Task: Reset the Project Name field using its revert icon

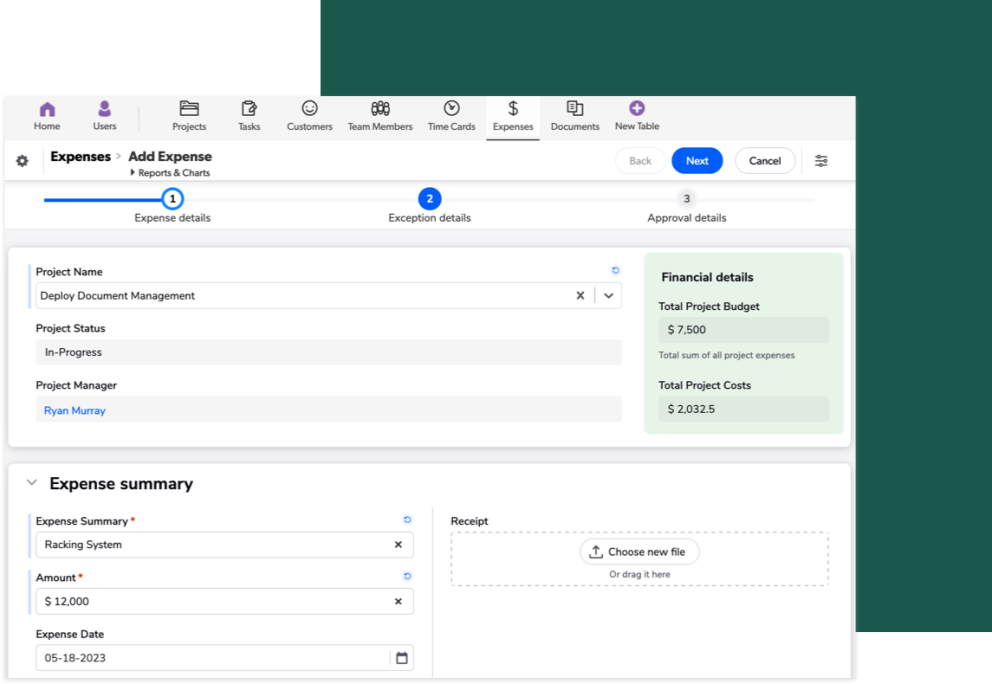Action: click(x=612, y=267)
